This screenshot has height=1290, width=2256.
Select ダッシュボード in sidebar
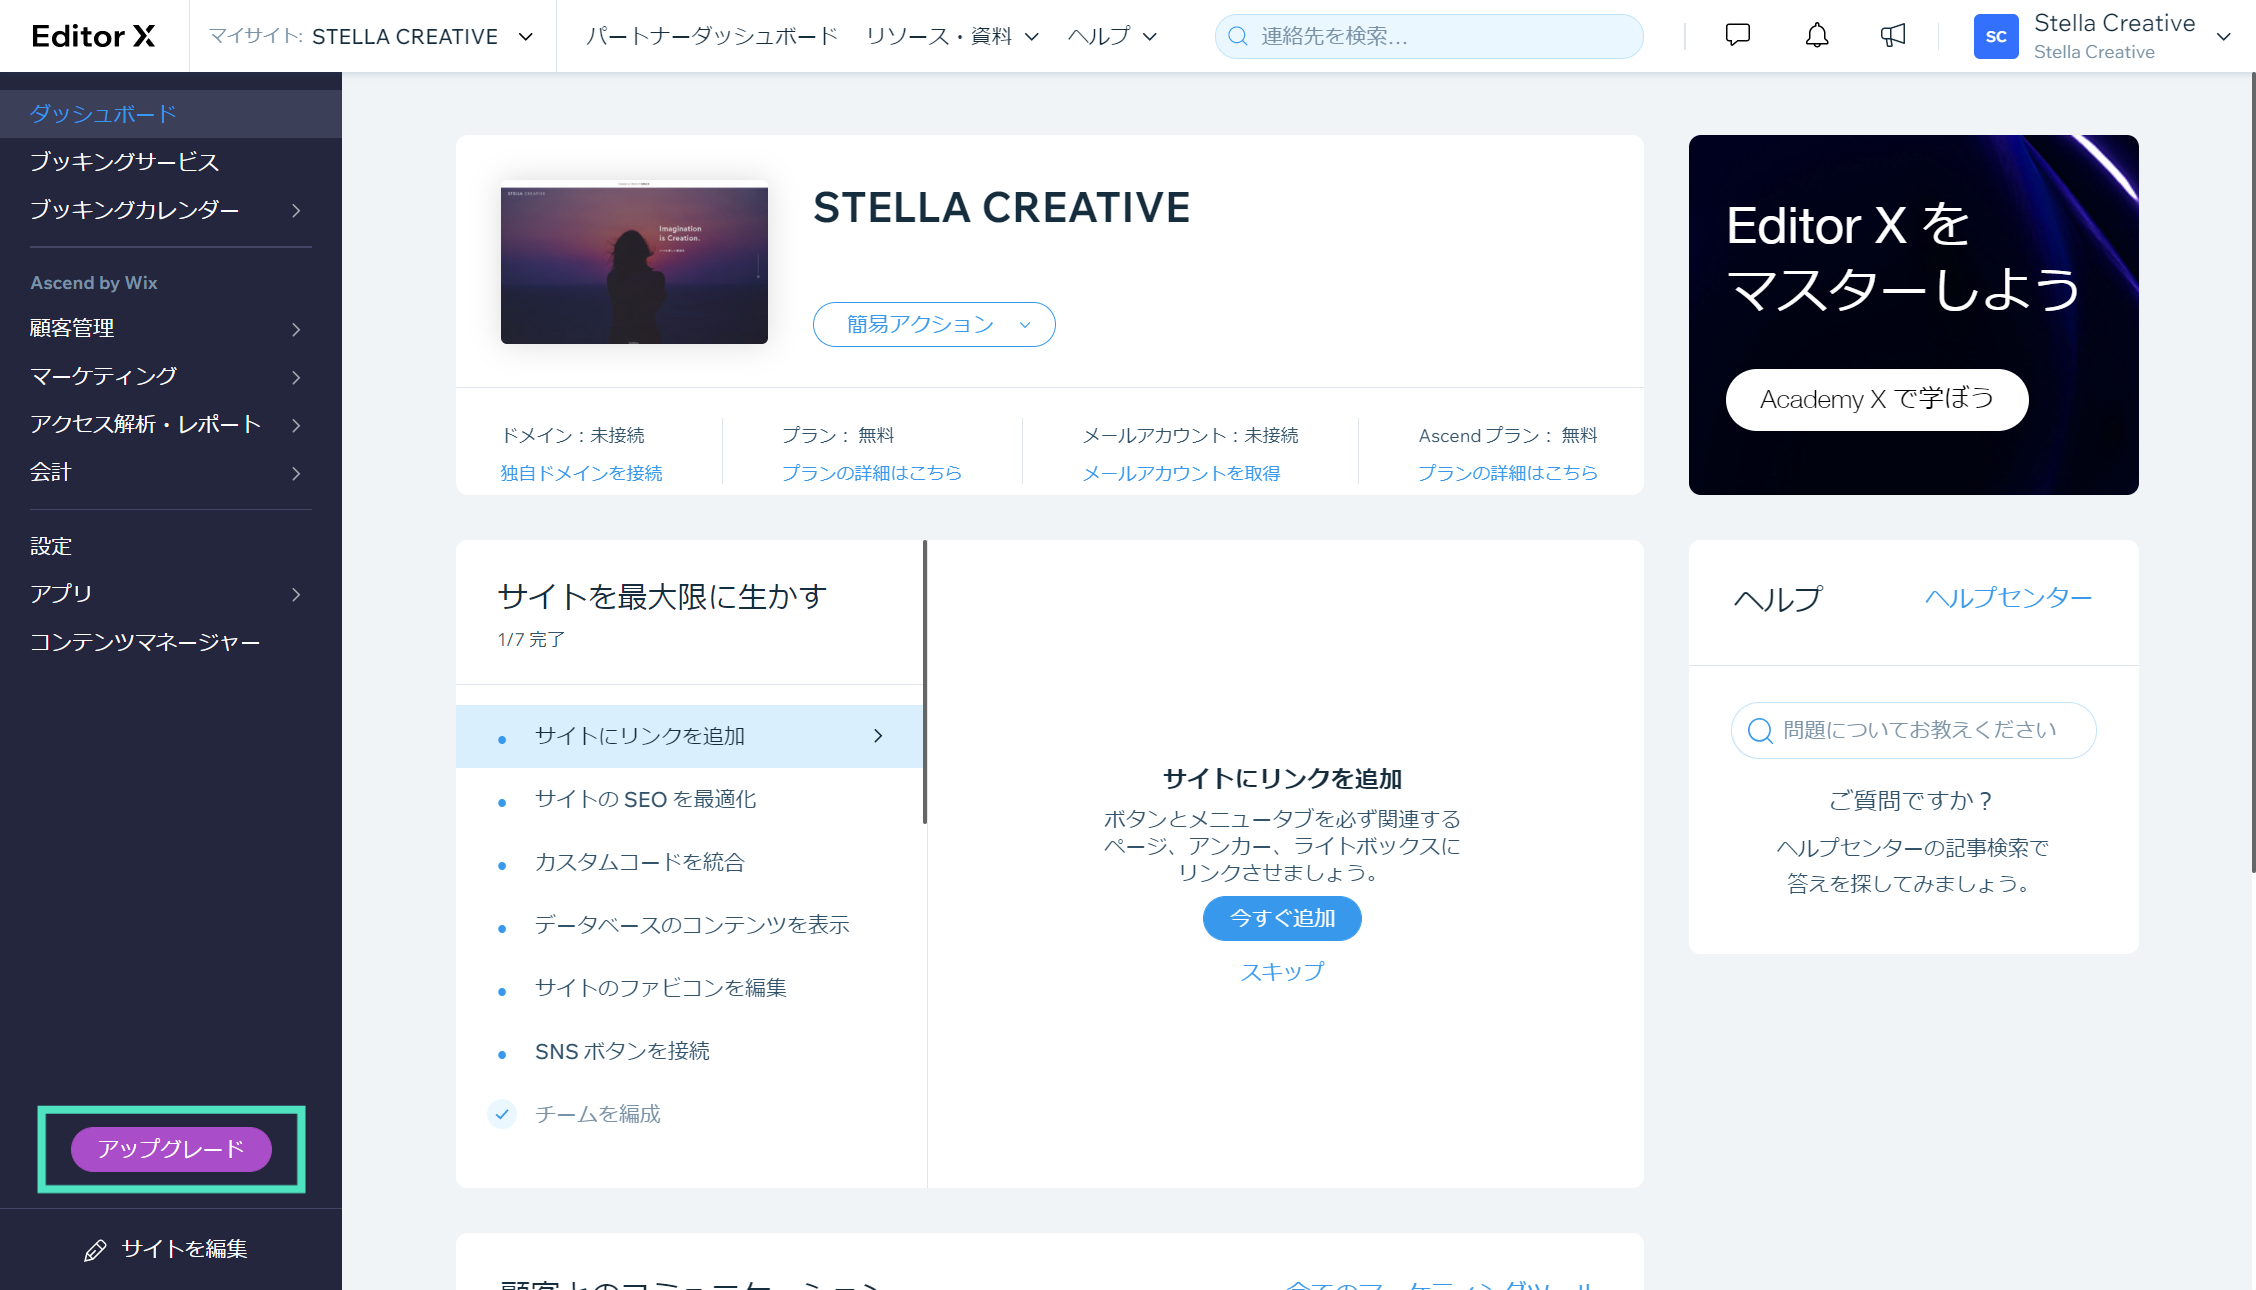coord(171,114)
